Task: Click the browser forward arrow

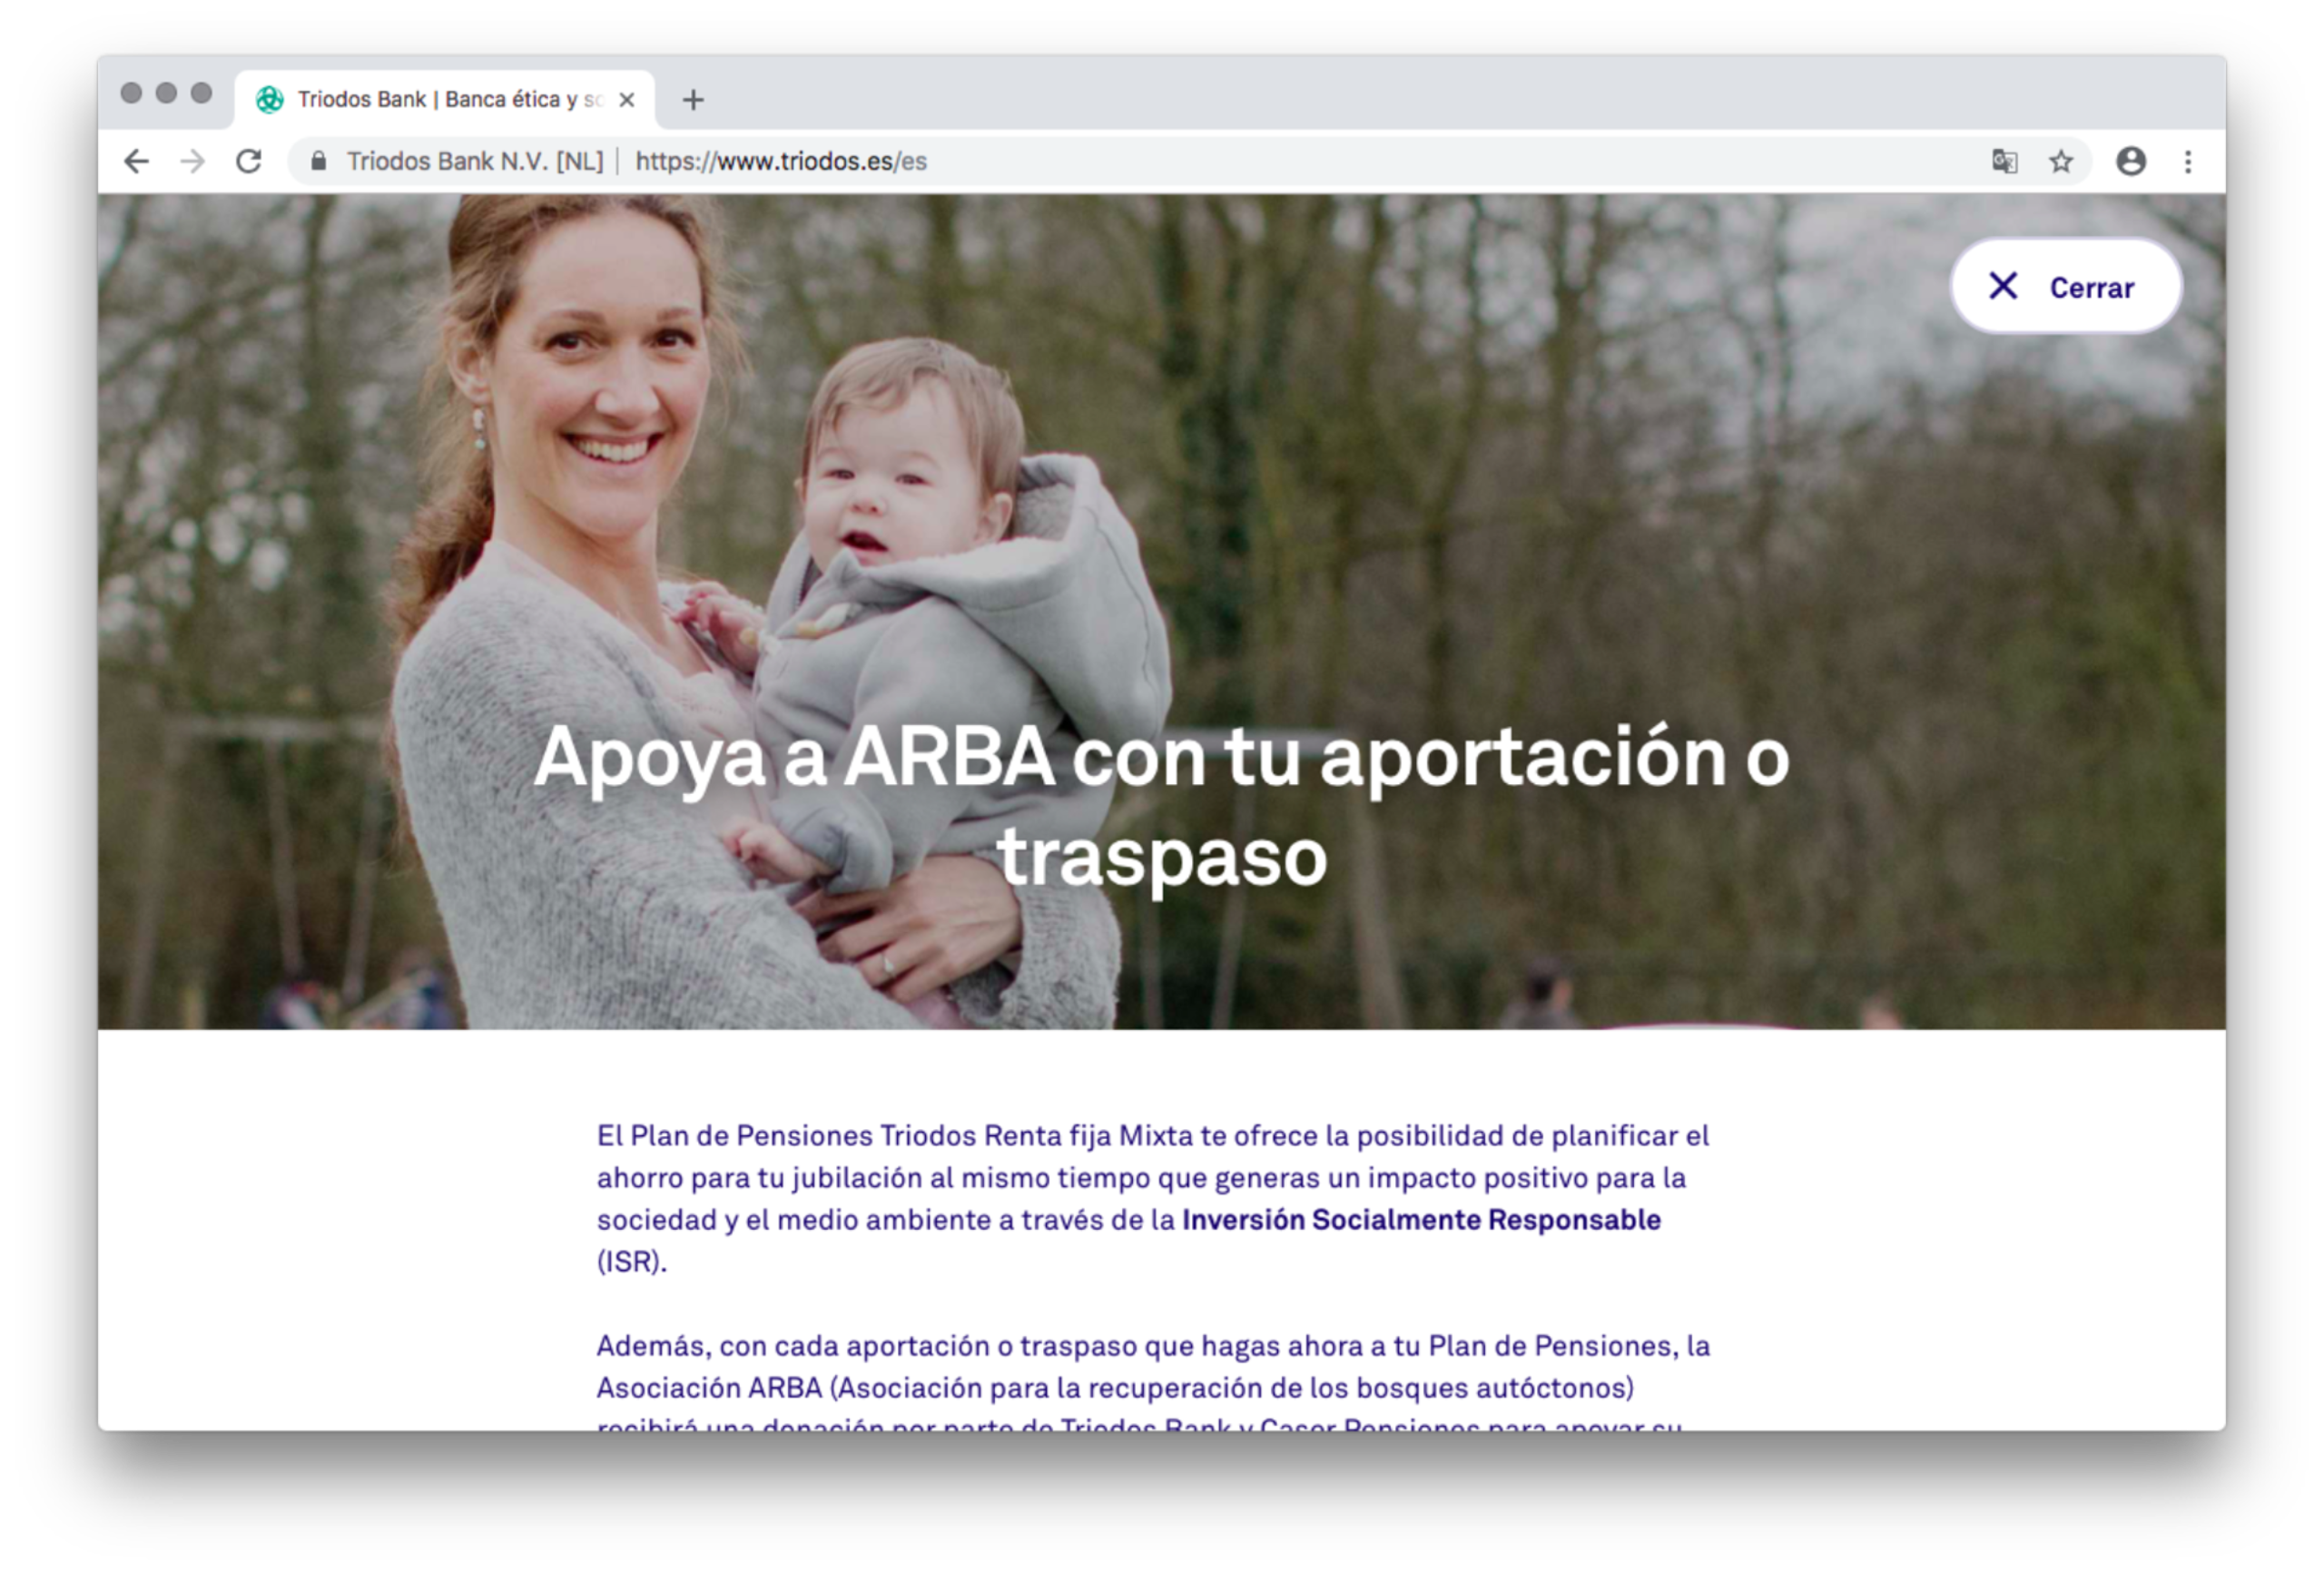Action: point(192,161)
